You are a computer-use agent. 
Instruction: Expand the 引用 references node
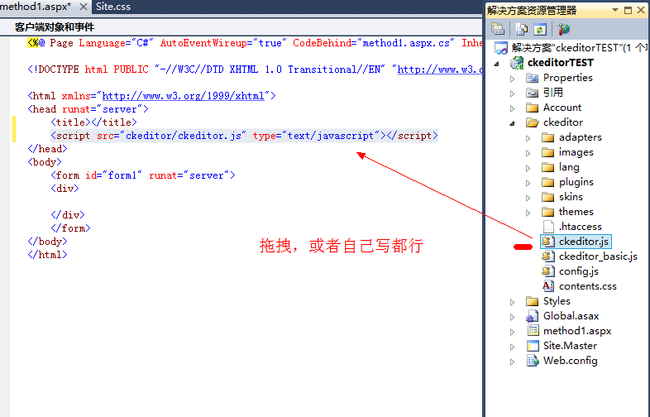512,93
